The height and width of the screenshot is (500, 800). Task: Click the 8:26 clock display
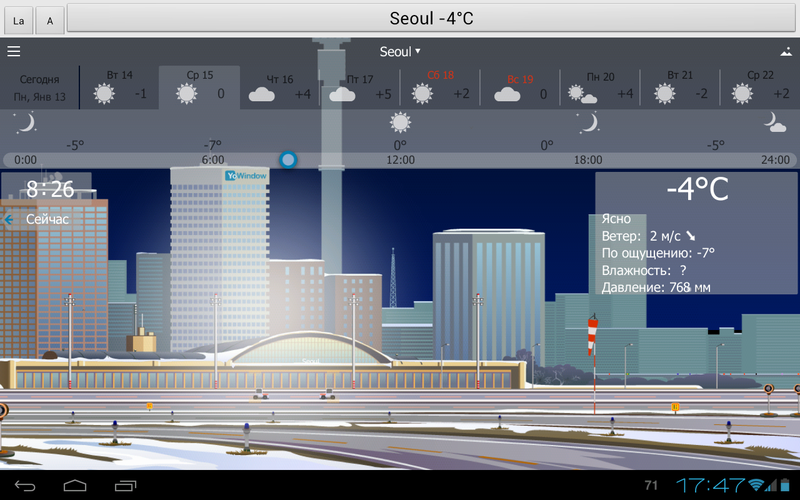coord(50,189)
